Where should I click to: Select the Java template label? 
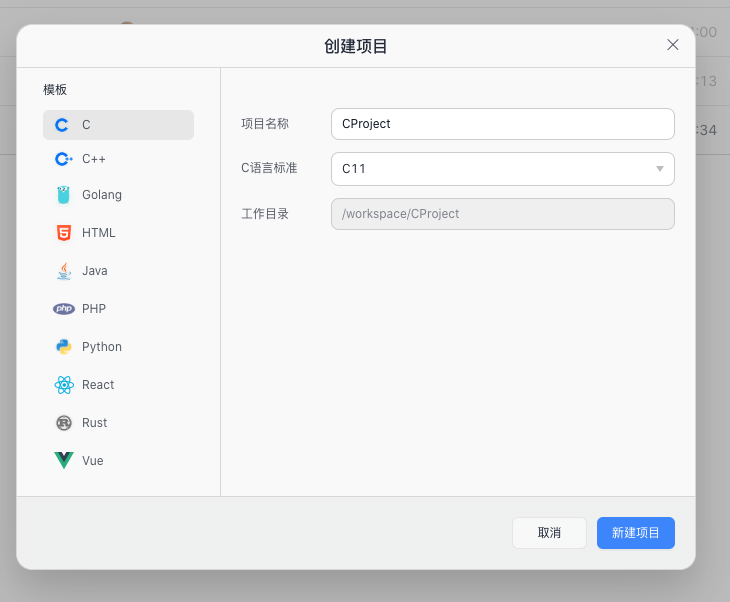pos(95,271)
